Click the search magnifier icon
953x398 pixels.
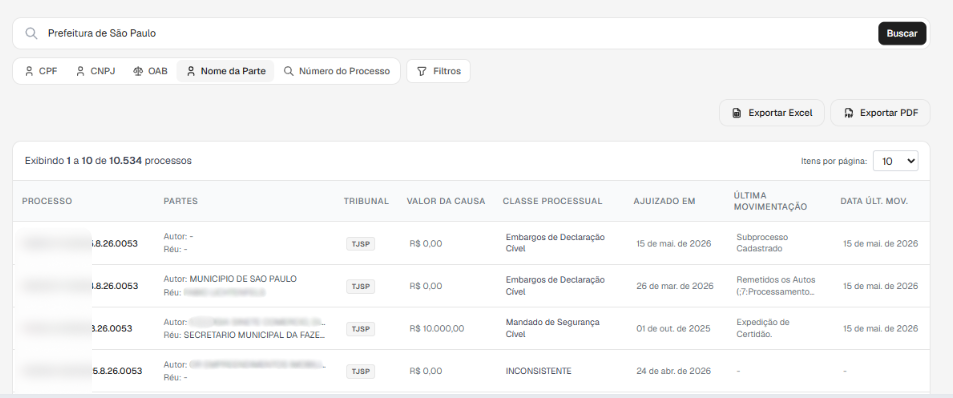point(31,33)
